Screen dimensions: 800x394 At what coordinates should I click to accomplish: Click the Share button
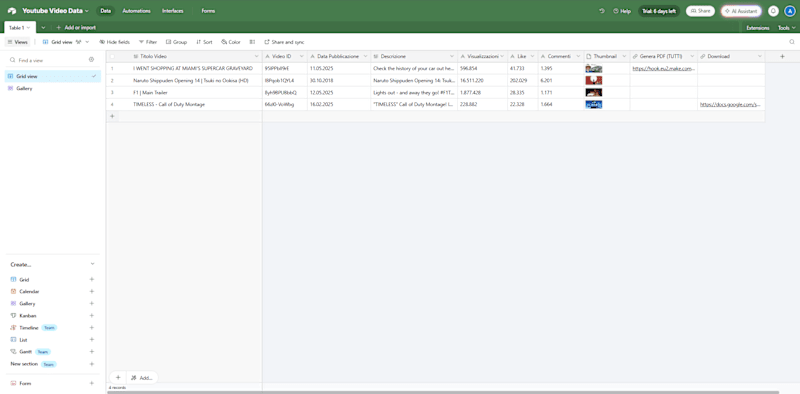[700, 11]
